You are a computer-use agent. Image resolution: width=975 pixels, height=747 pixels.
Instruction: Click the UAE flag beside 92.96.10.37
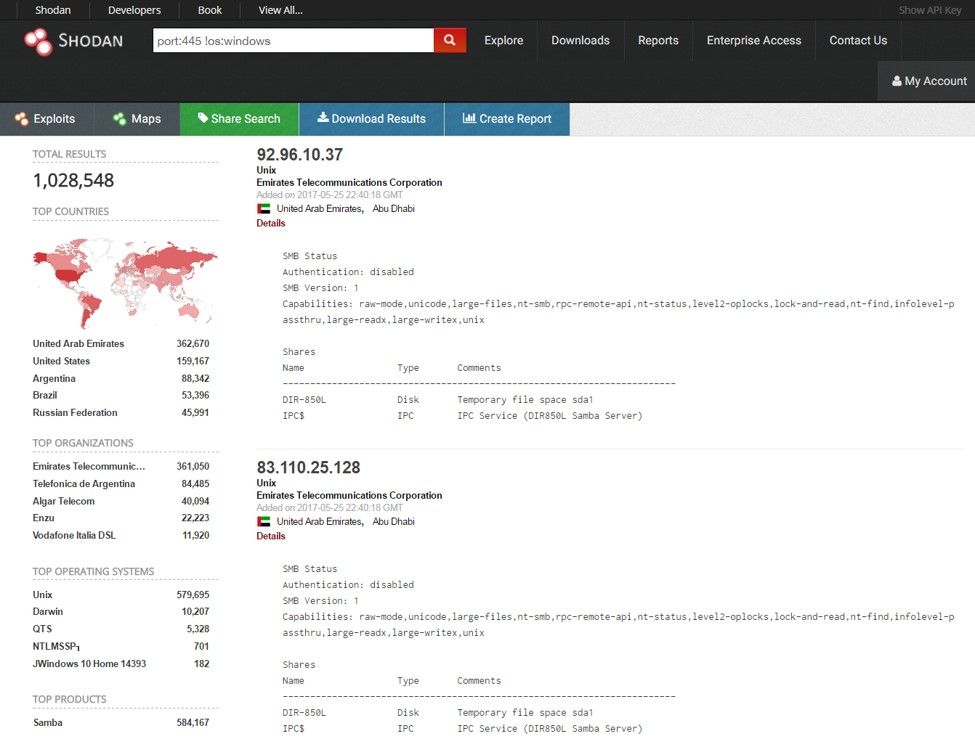(x=265, y=208)
